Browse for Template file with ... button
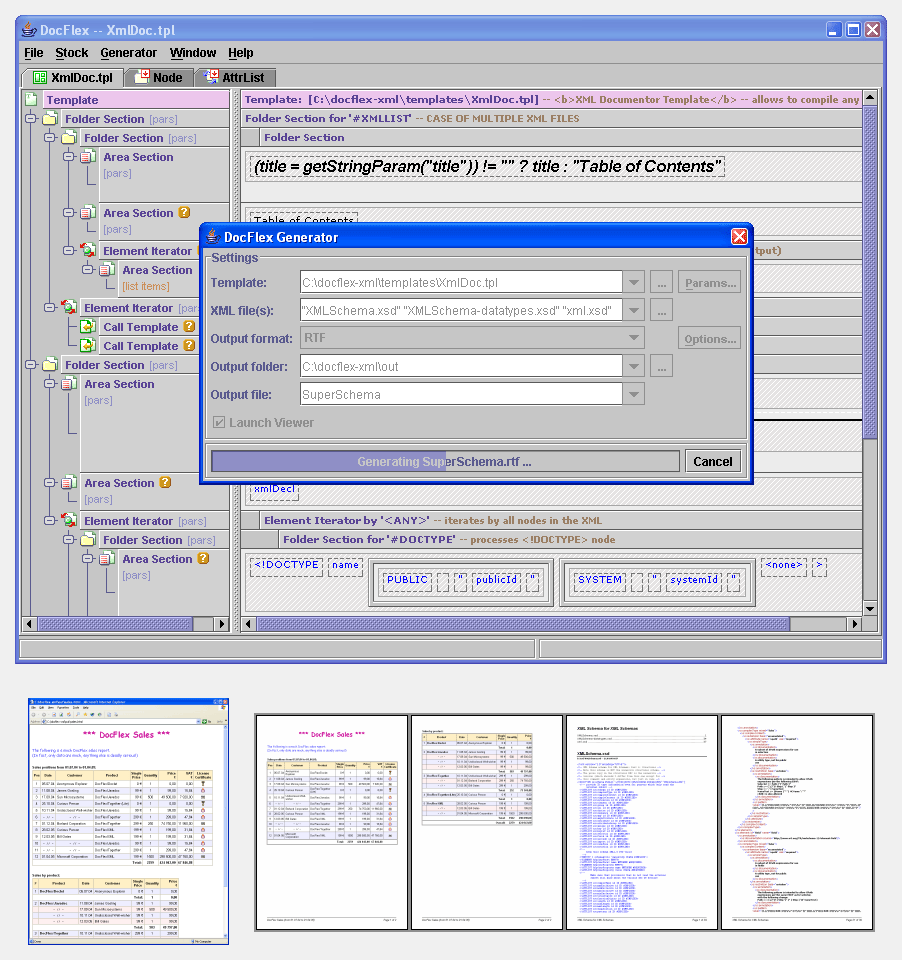902x960 pixels. pyautogui.click(x=661, y=283)
